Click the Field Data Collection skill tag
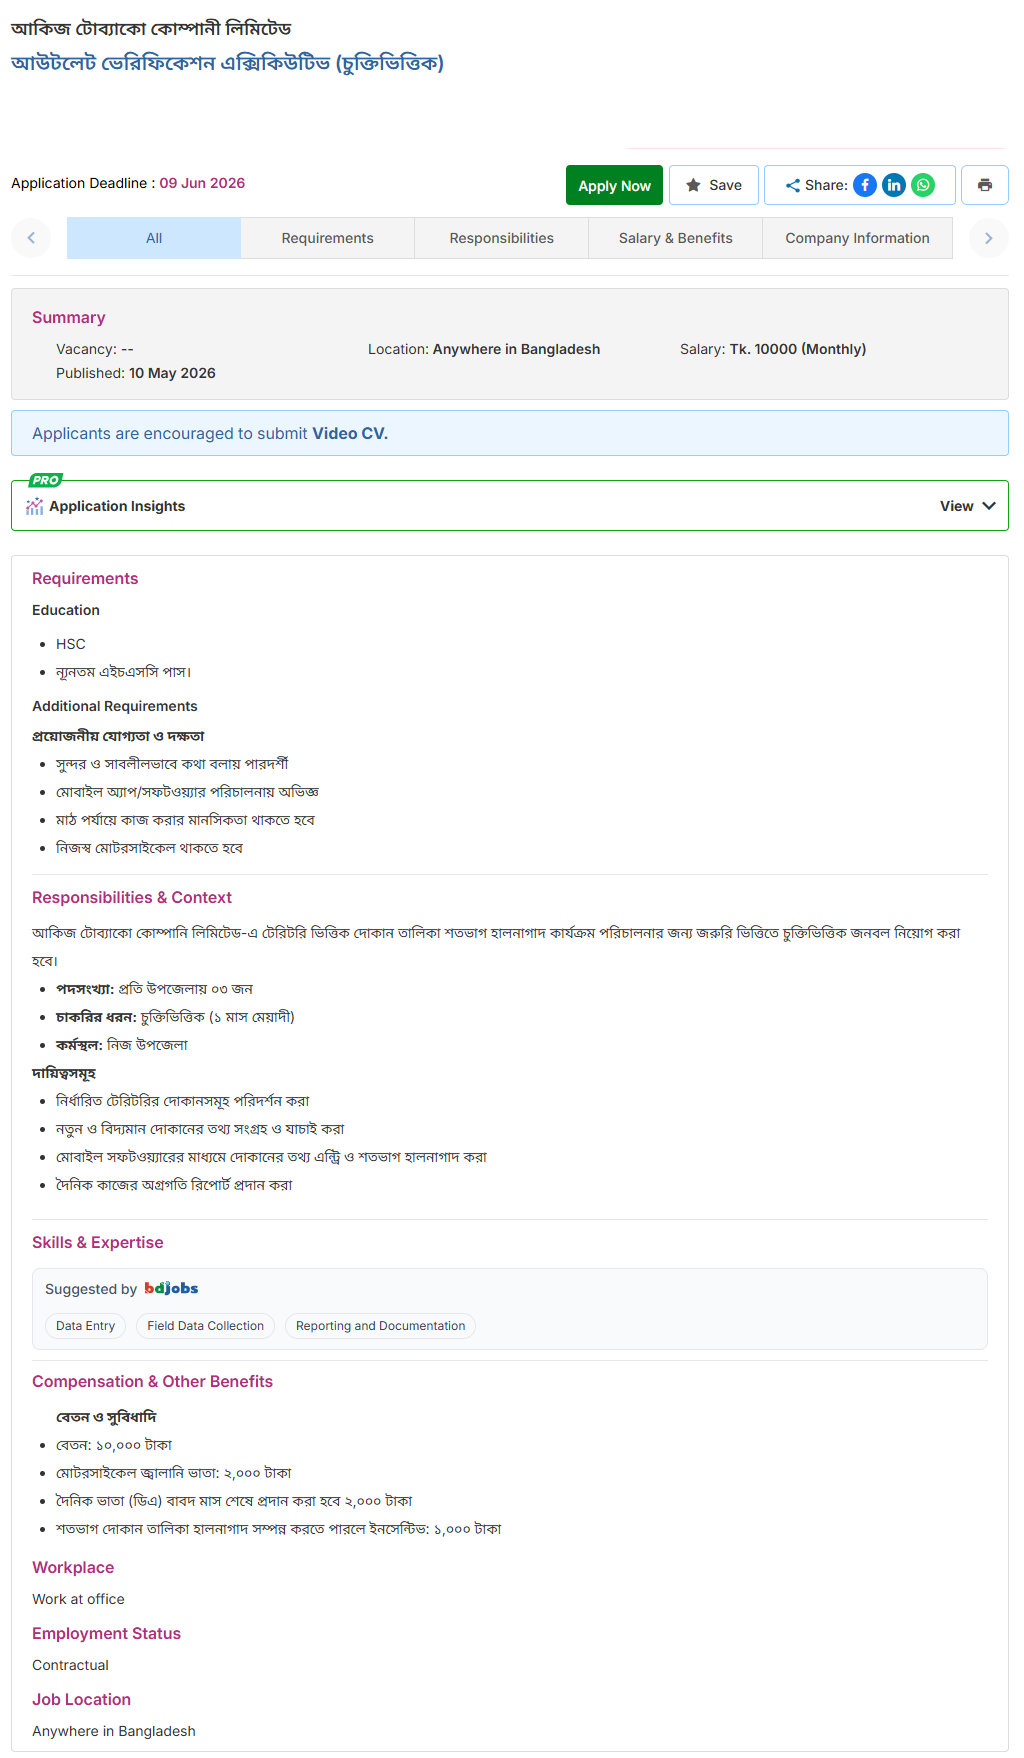The height and width of the screenshot is (1758, 1024). pyautogui.click(x=206, y=1326)
